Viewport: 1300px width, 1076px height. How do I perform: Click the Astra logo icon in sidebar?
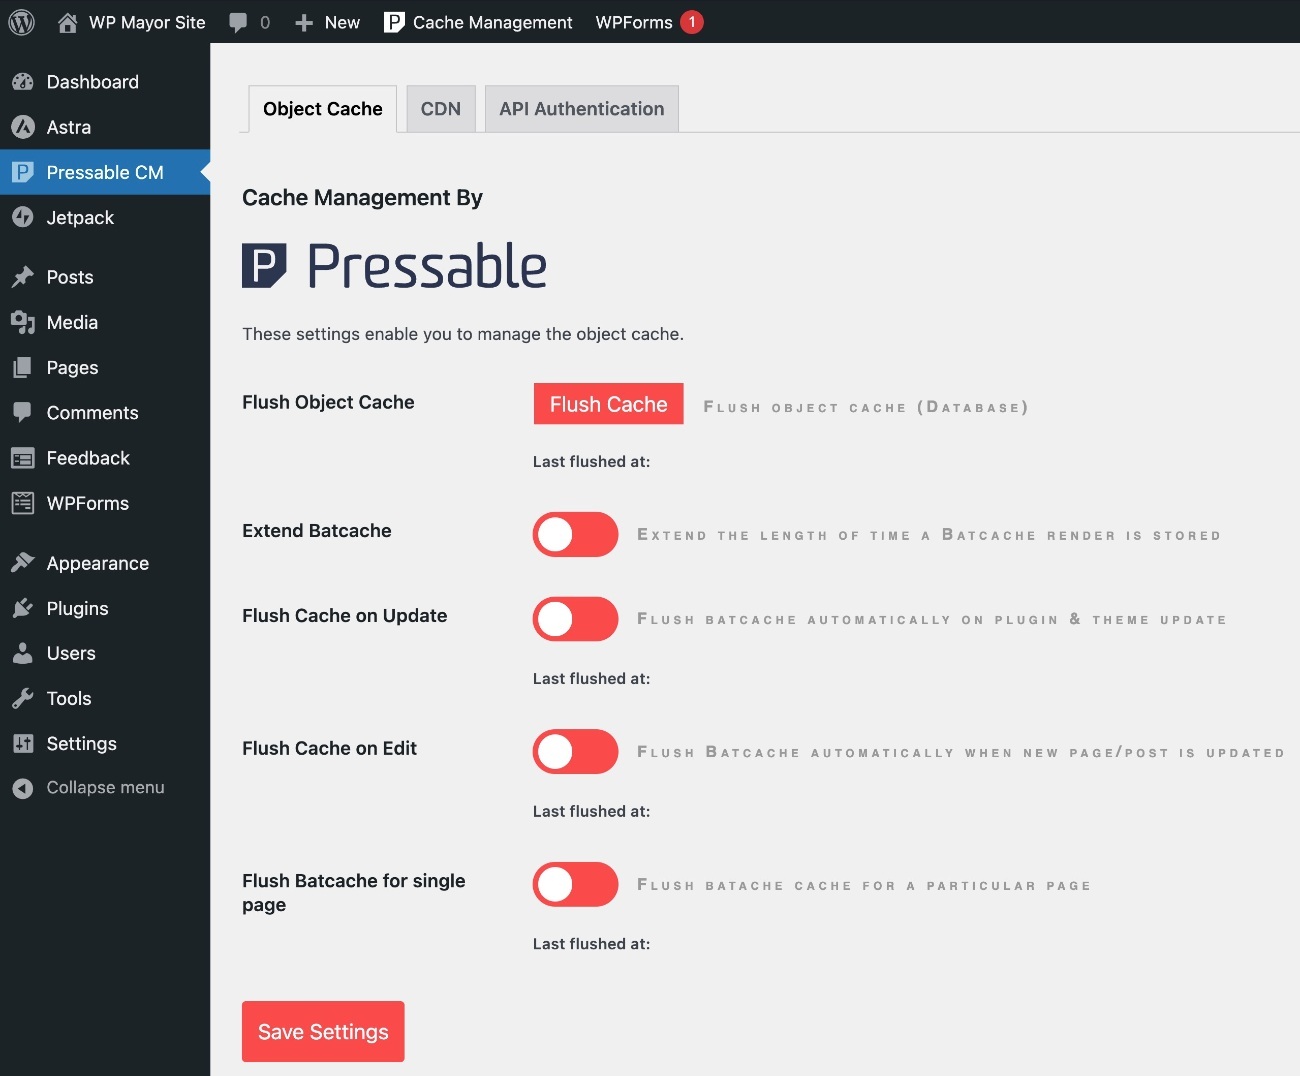coord(23,127)
